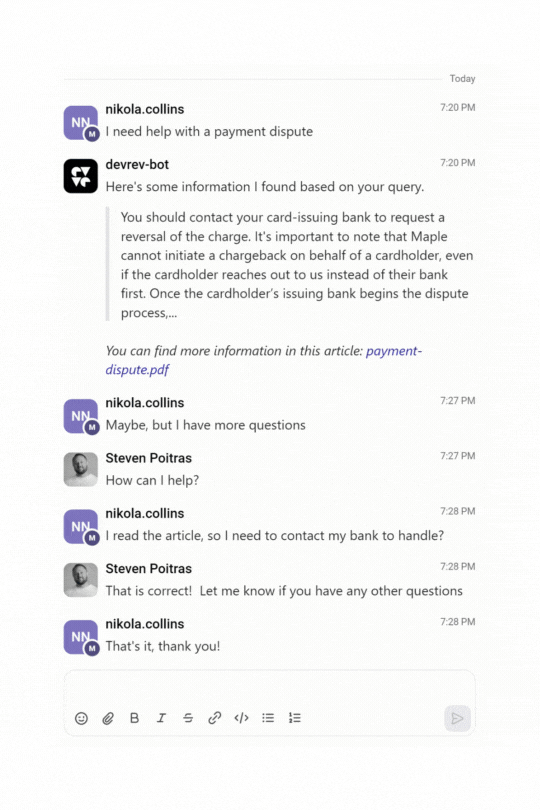Viewport: 540px width, 810px height.
Task: Insert a hyperlink using link icon
Action: [x=214, y=718]
